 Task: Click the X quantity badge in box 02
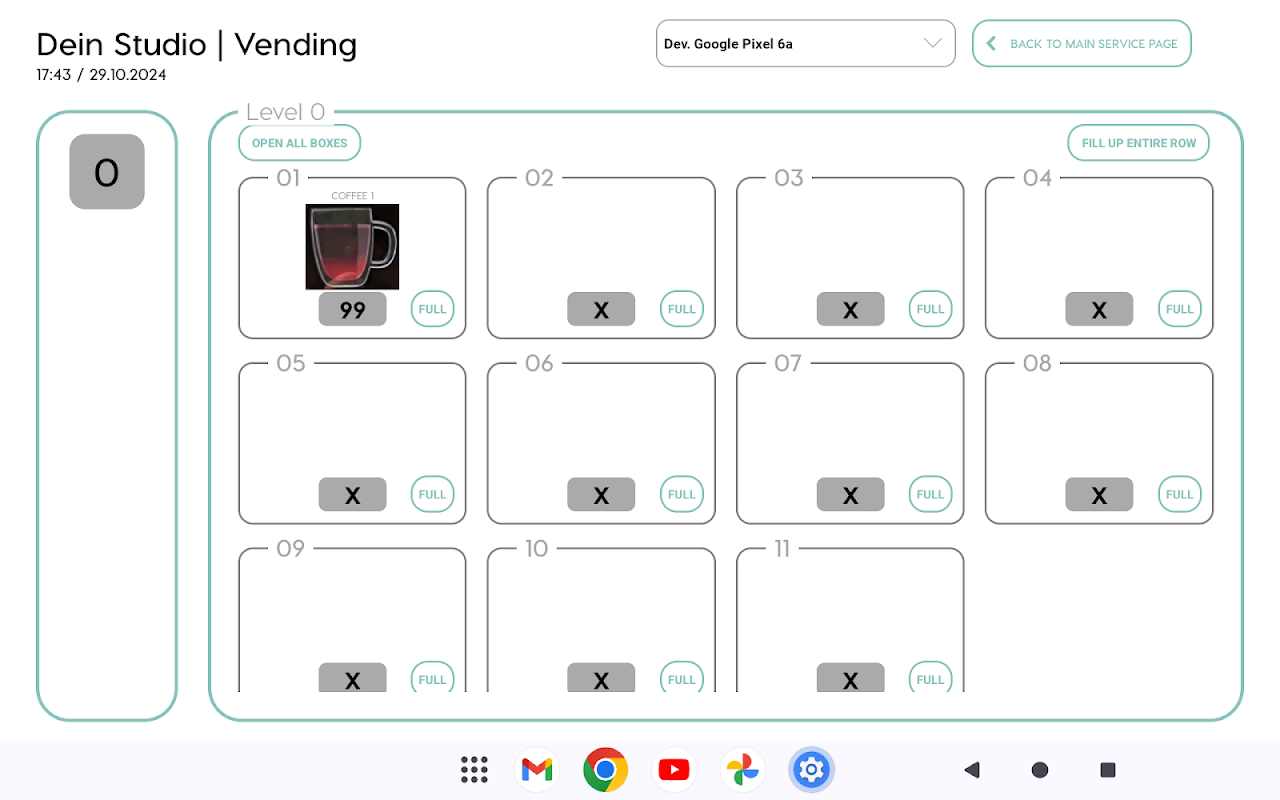(601, 309)
